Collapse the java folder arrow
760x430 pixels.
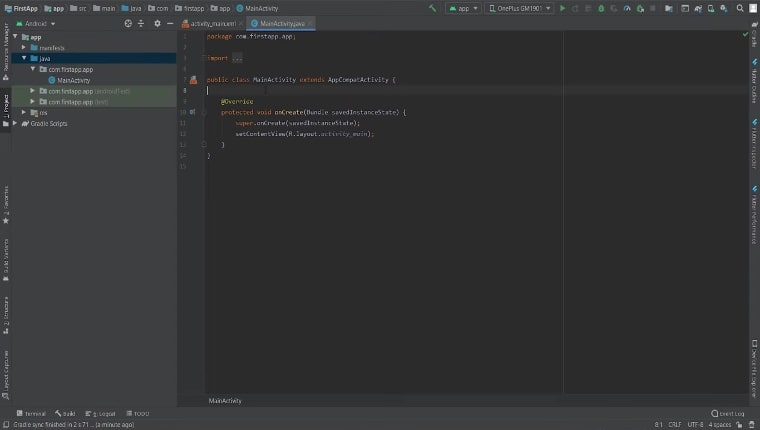(24, 58)
